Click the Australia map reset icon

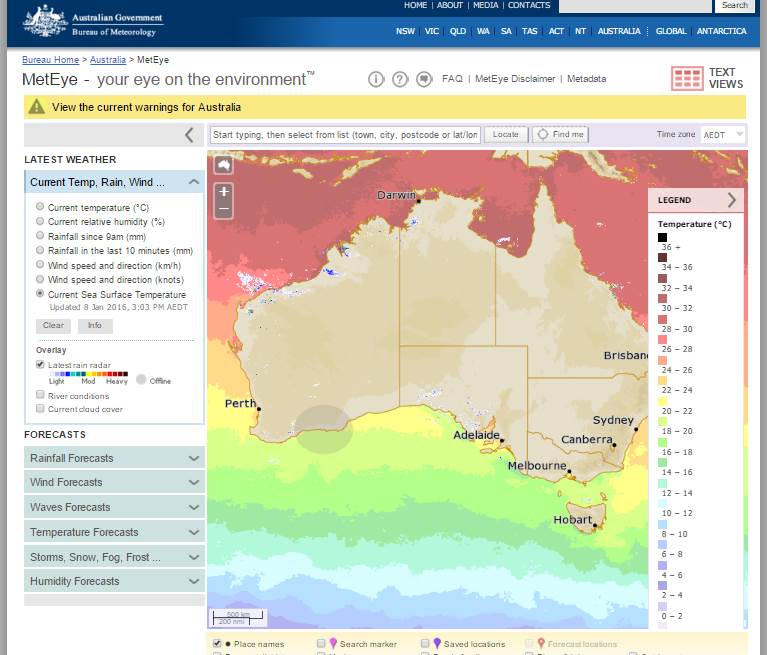pyautogui.click(x=224, y=165)
